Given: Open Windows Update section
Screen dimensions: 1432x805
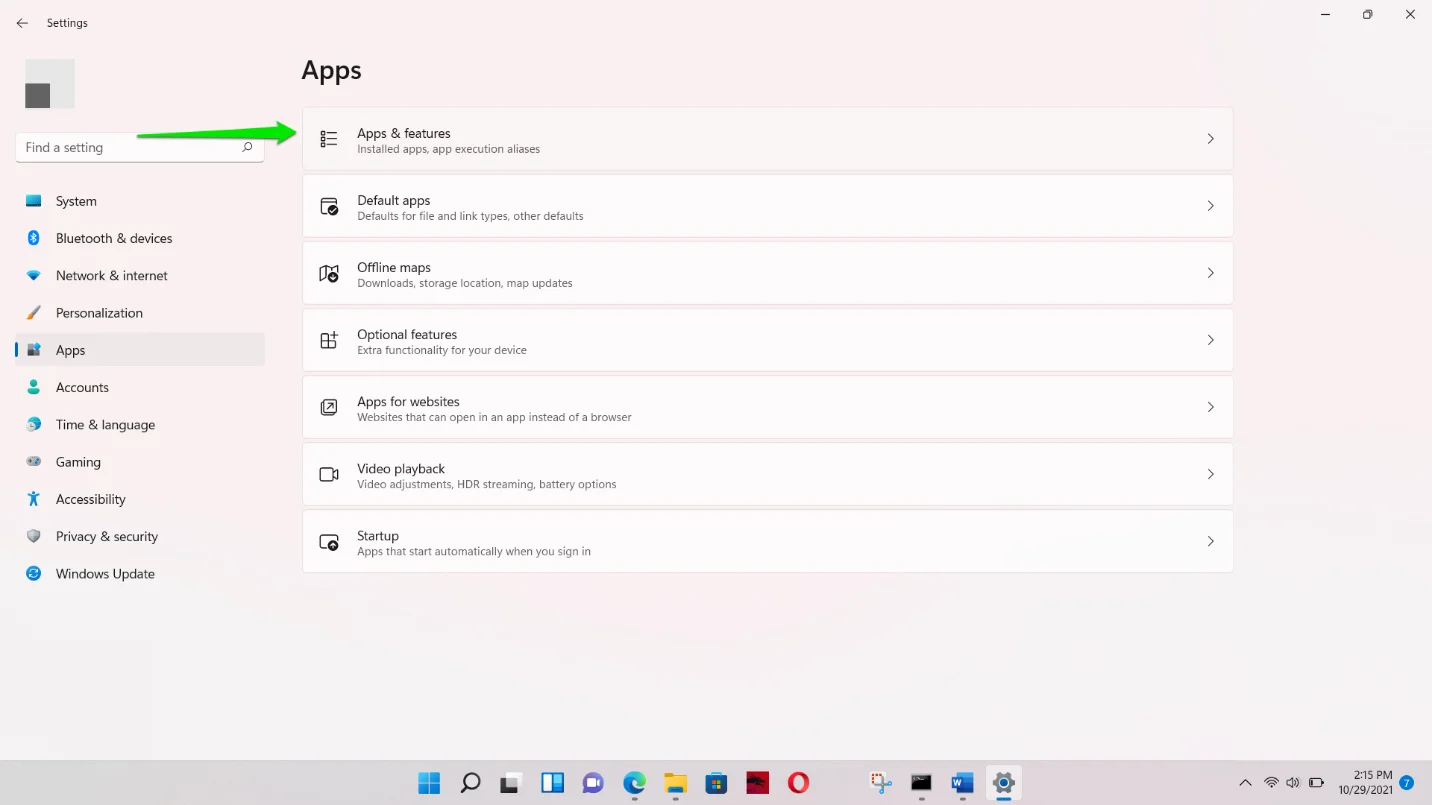Looking at the screenshot, I should (140, 574).
